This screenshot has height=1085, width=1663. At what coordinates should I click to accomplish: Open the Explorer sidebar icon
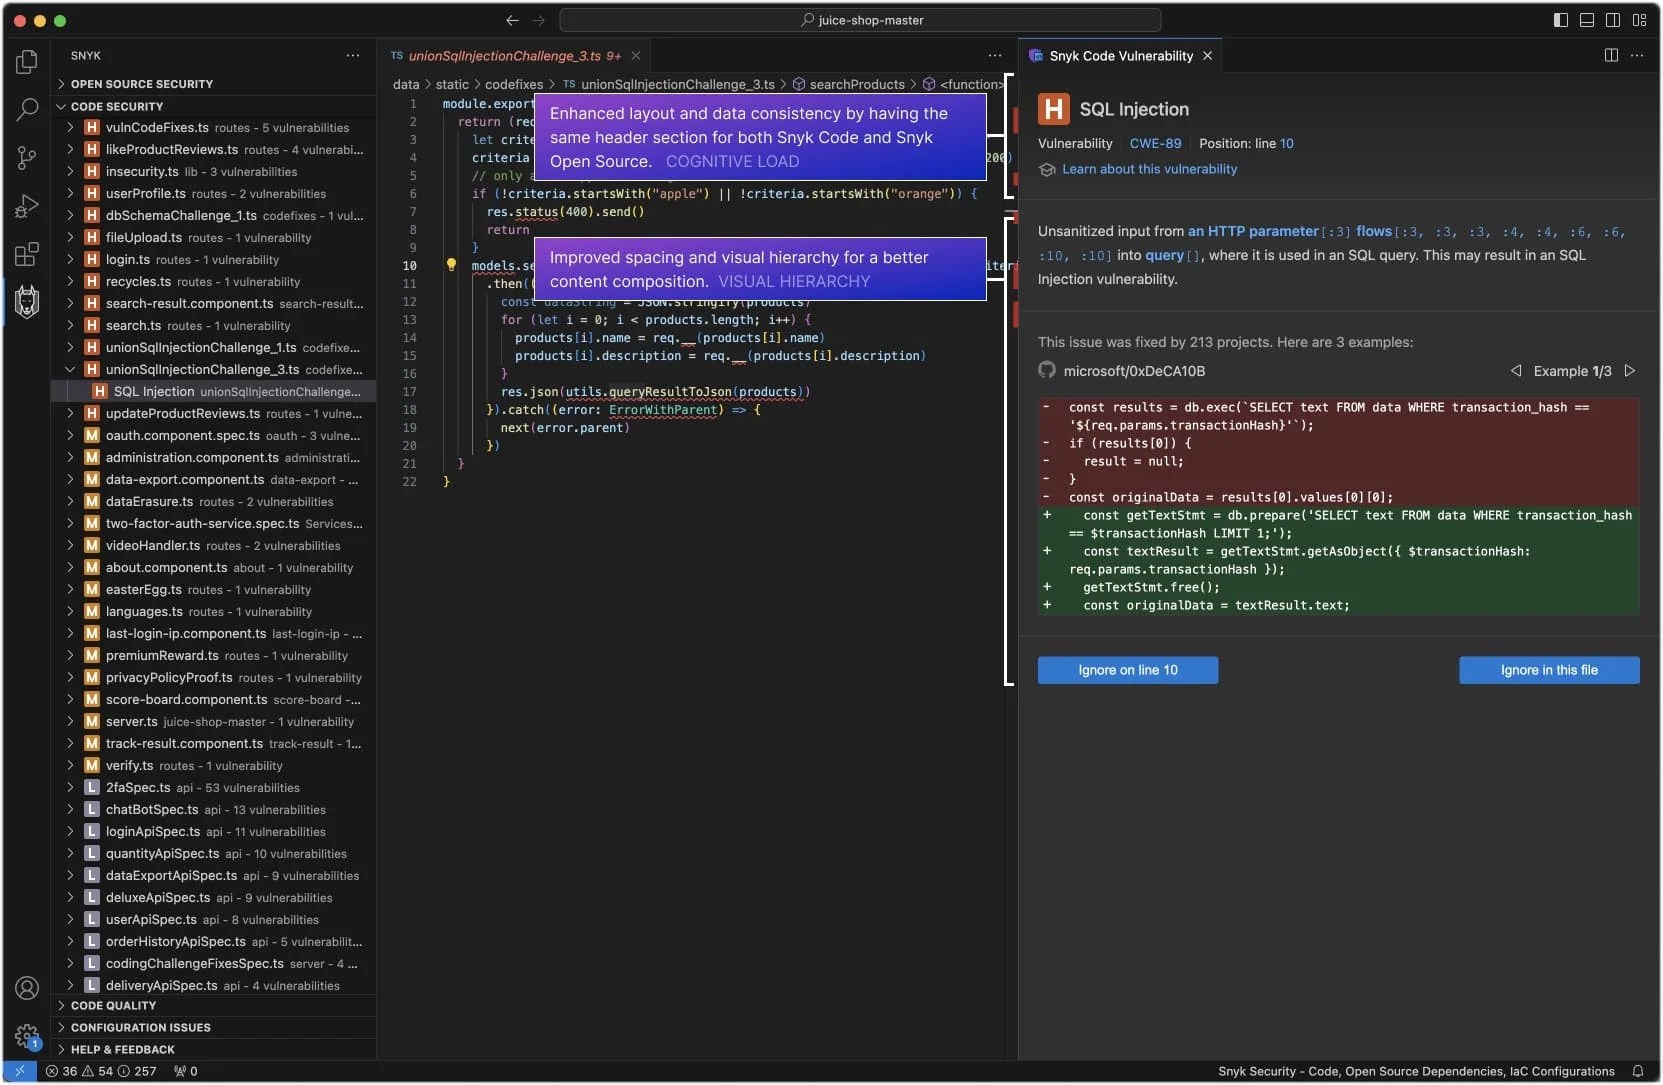click(27, 62)
